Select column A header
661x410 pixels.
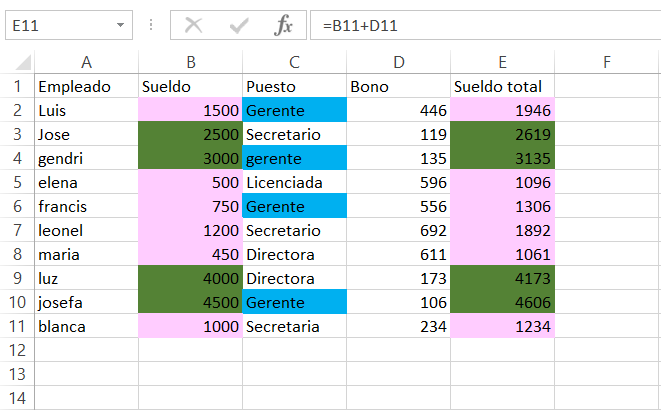tap(86, 62)
